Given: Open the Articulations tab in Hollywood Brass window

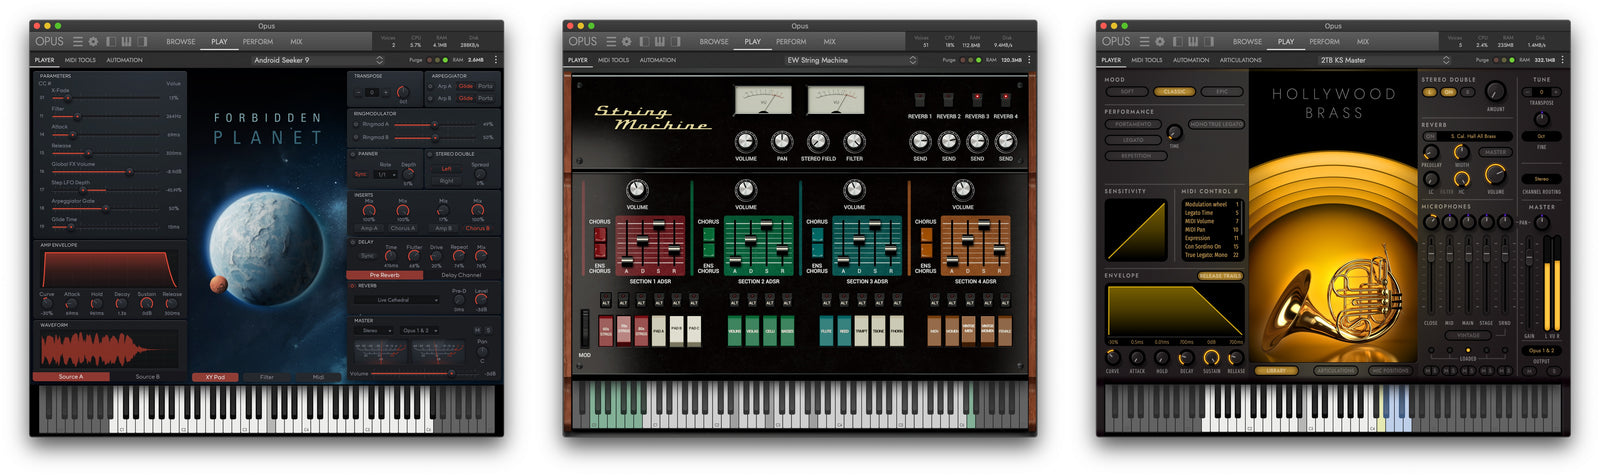Looking at the screenshot, I should click(x=1241, y=60).
